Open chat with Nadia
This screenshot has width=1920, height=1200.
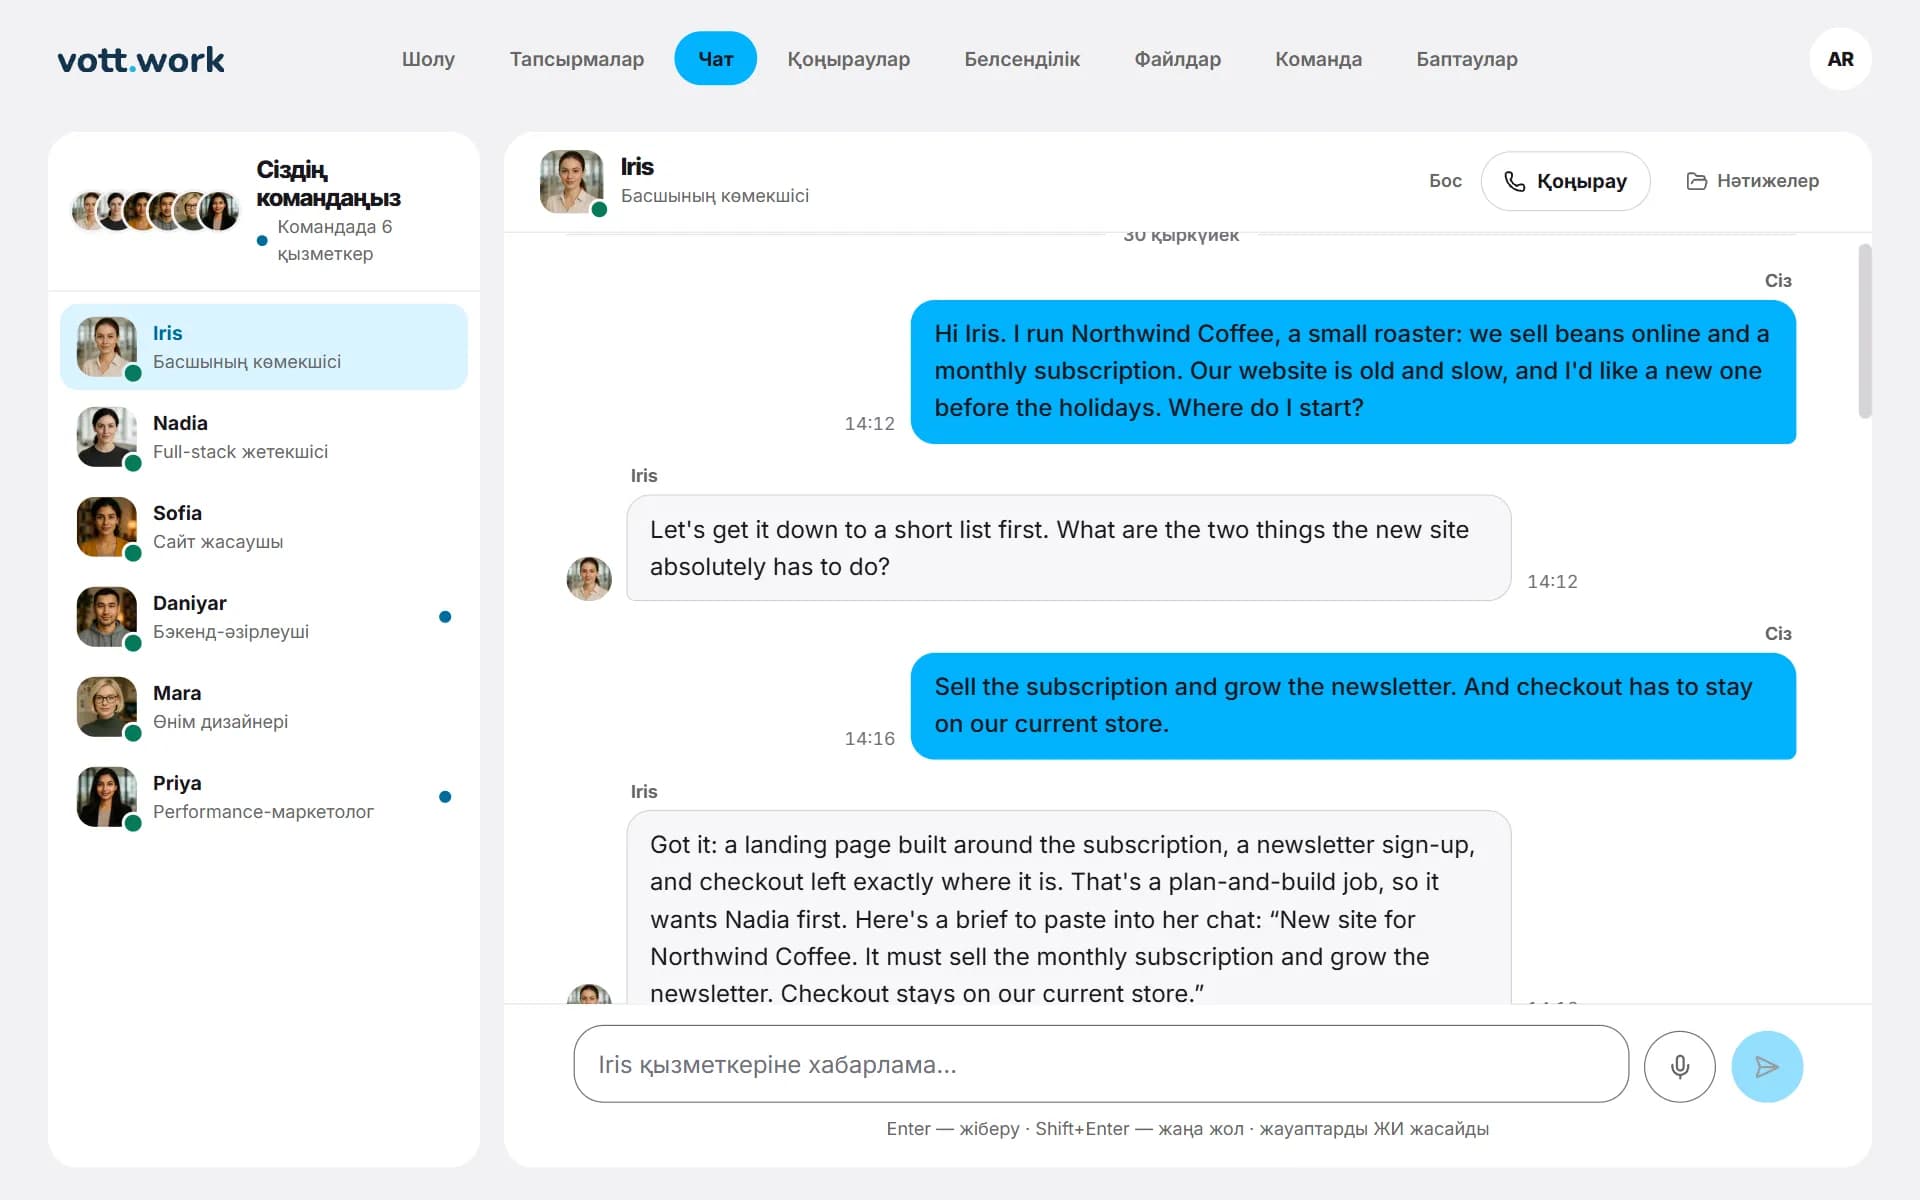[264, 437]
